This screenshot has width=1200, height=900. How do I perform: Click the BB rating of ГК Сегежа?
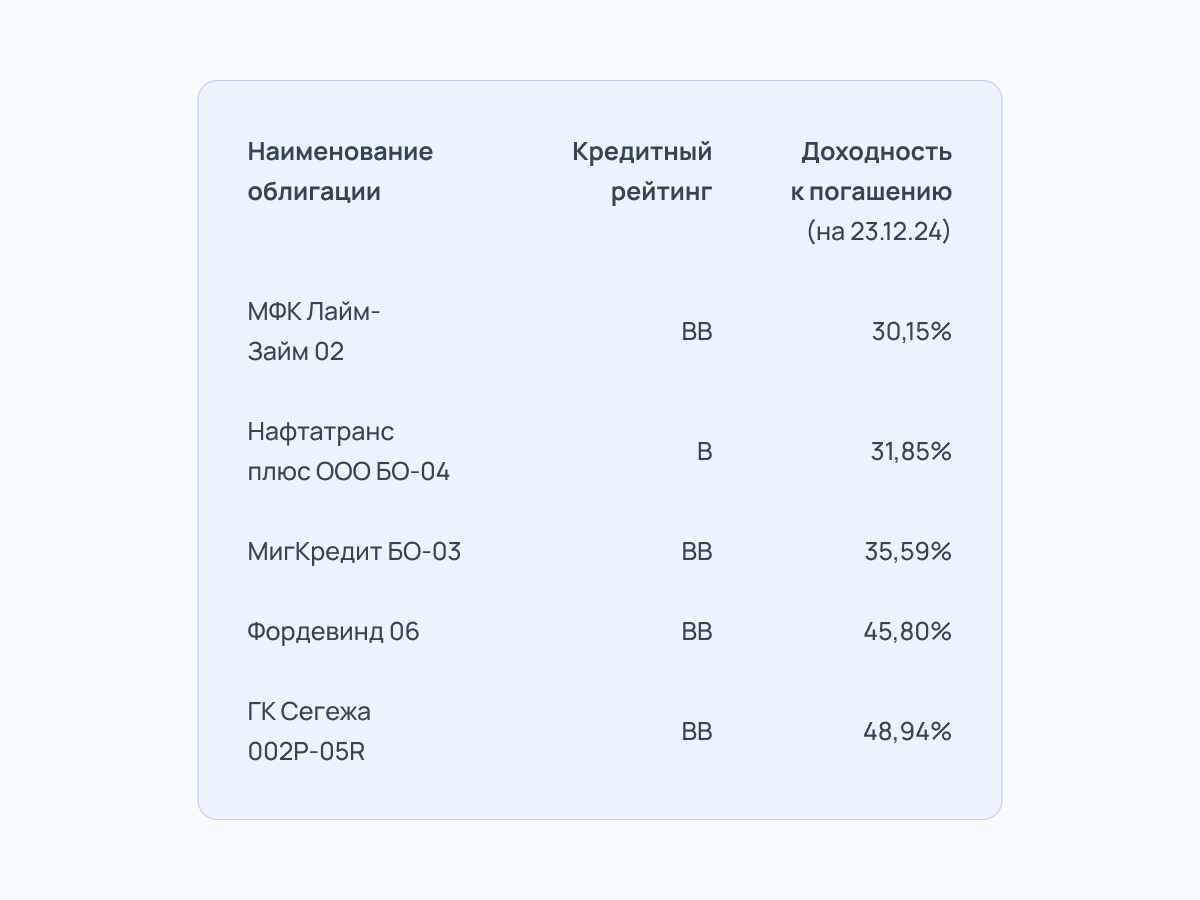pos(697,732)
